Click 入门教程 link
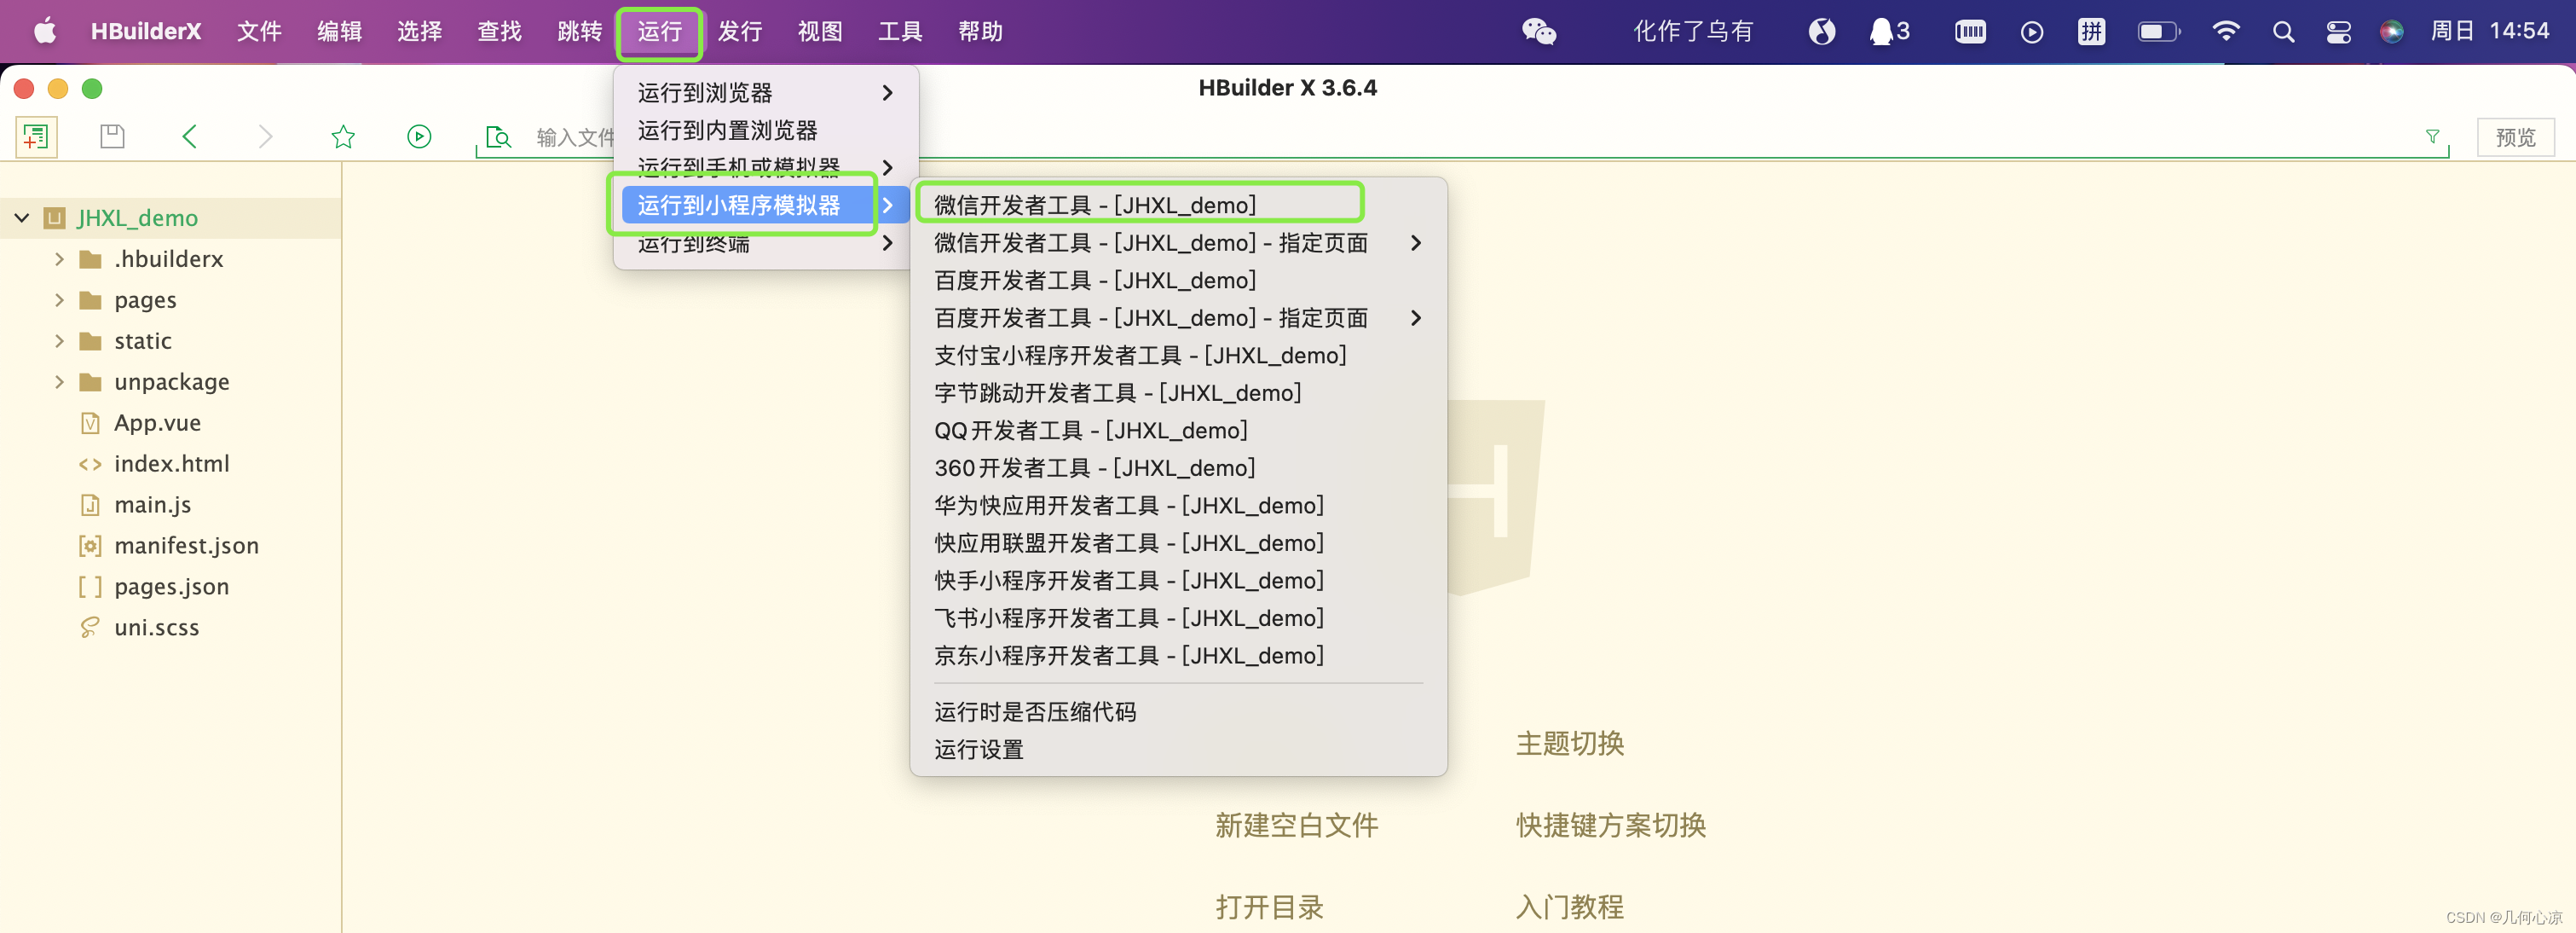2576x933 pixels. pyautogui.click(x=1570, y=907)
